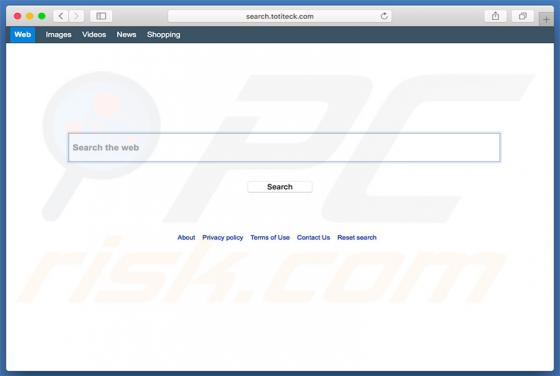Switch to the Videos tab

[x=94, y=35]
